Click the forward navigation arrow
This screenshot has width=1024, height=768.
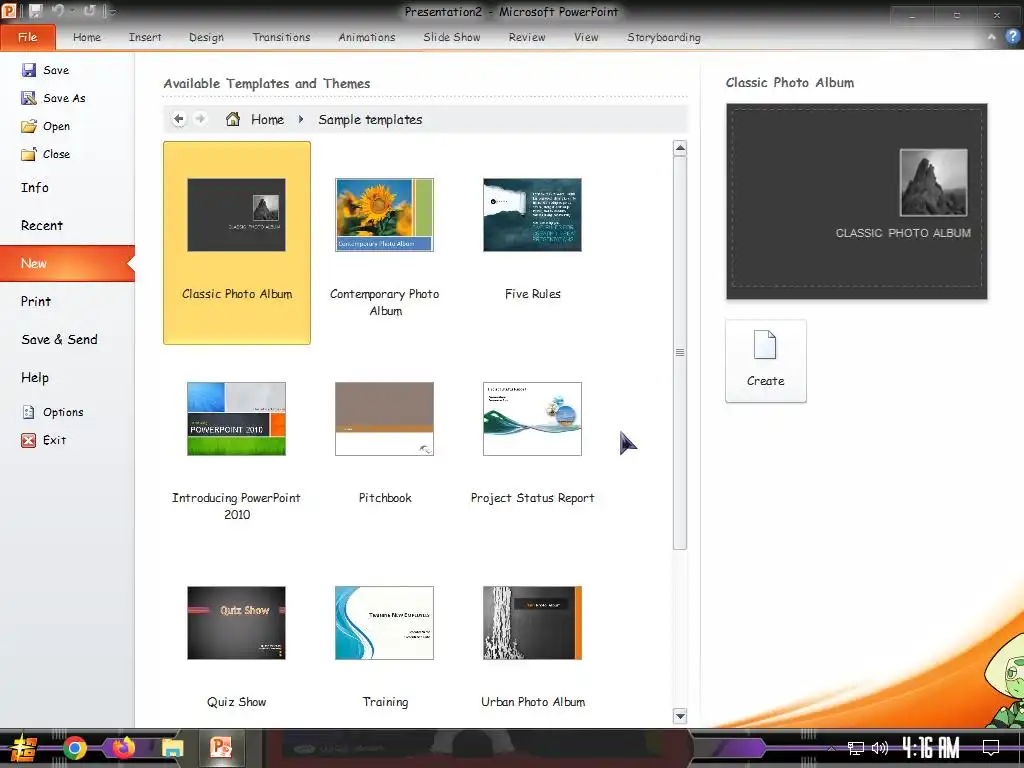click(x=200, y=119)
